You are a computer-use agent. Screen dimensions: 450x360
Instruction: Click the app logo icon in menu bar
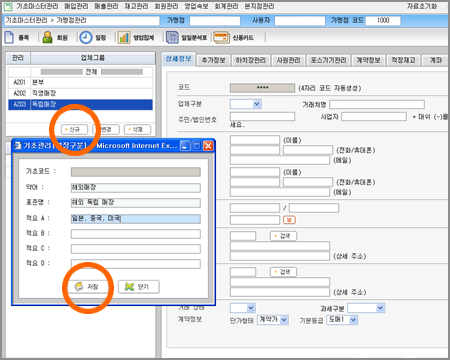[x=8, y=7]
